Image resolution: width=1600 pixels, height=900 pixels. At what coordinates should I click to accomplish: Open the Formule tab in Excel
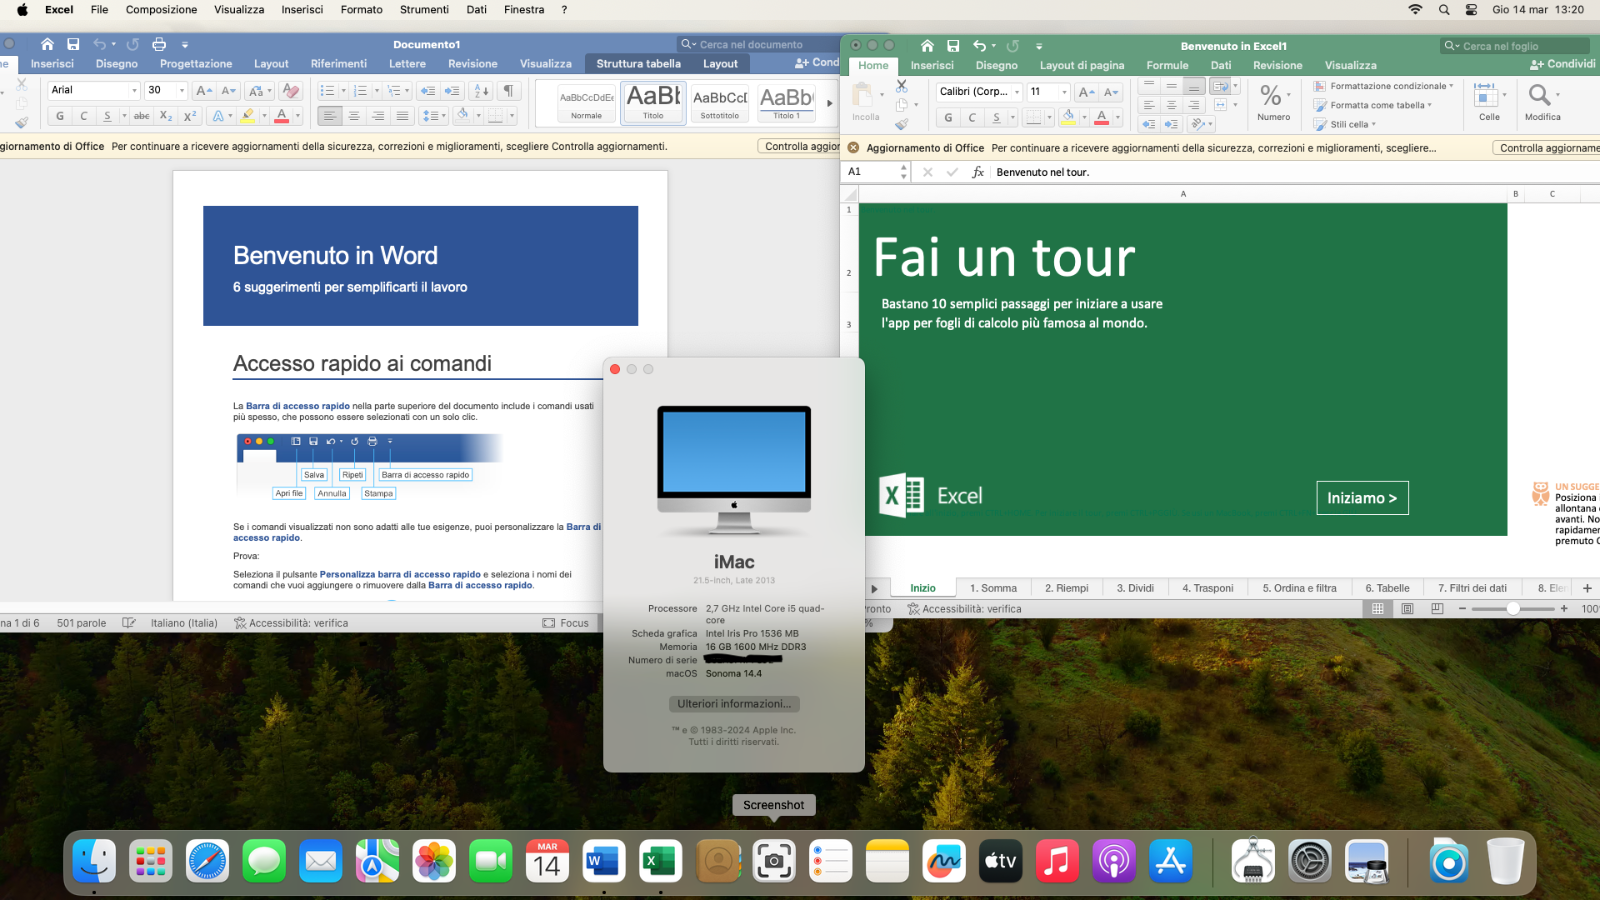tap(1167, 66)
